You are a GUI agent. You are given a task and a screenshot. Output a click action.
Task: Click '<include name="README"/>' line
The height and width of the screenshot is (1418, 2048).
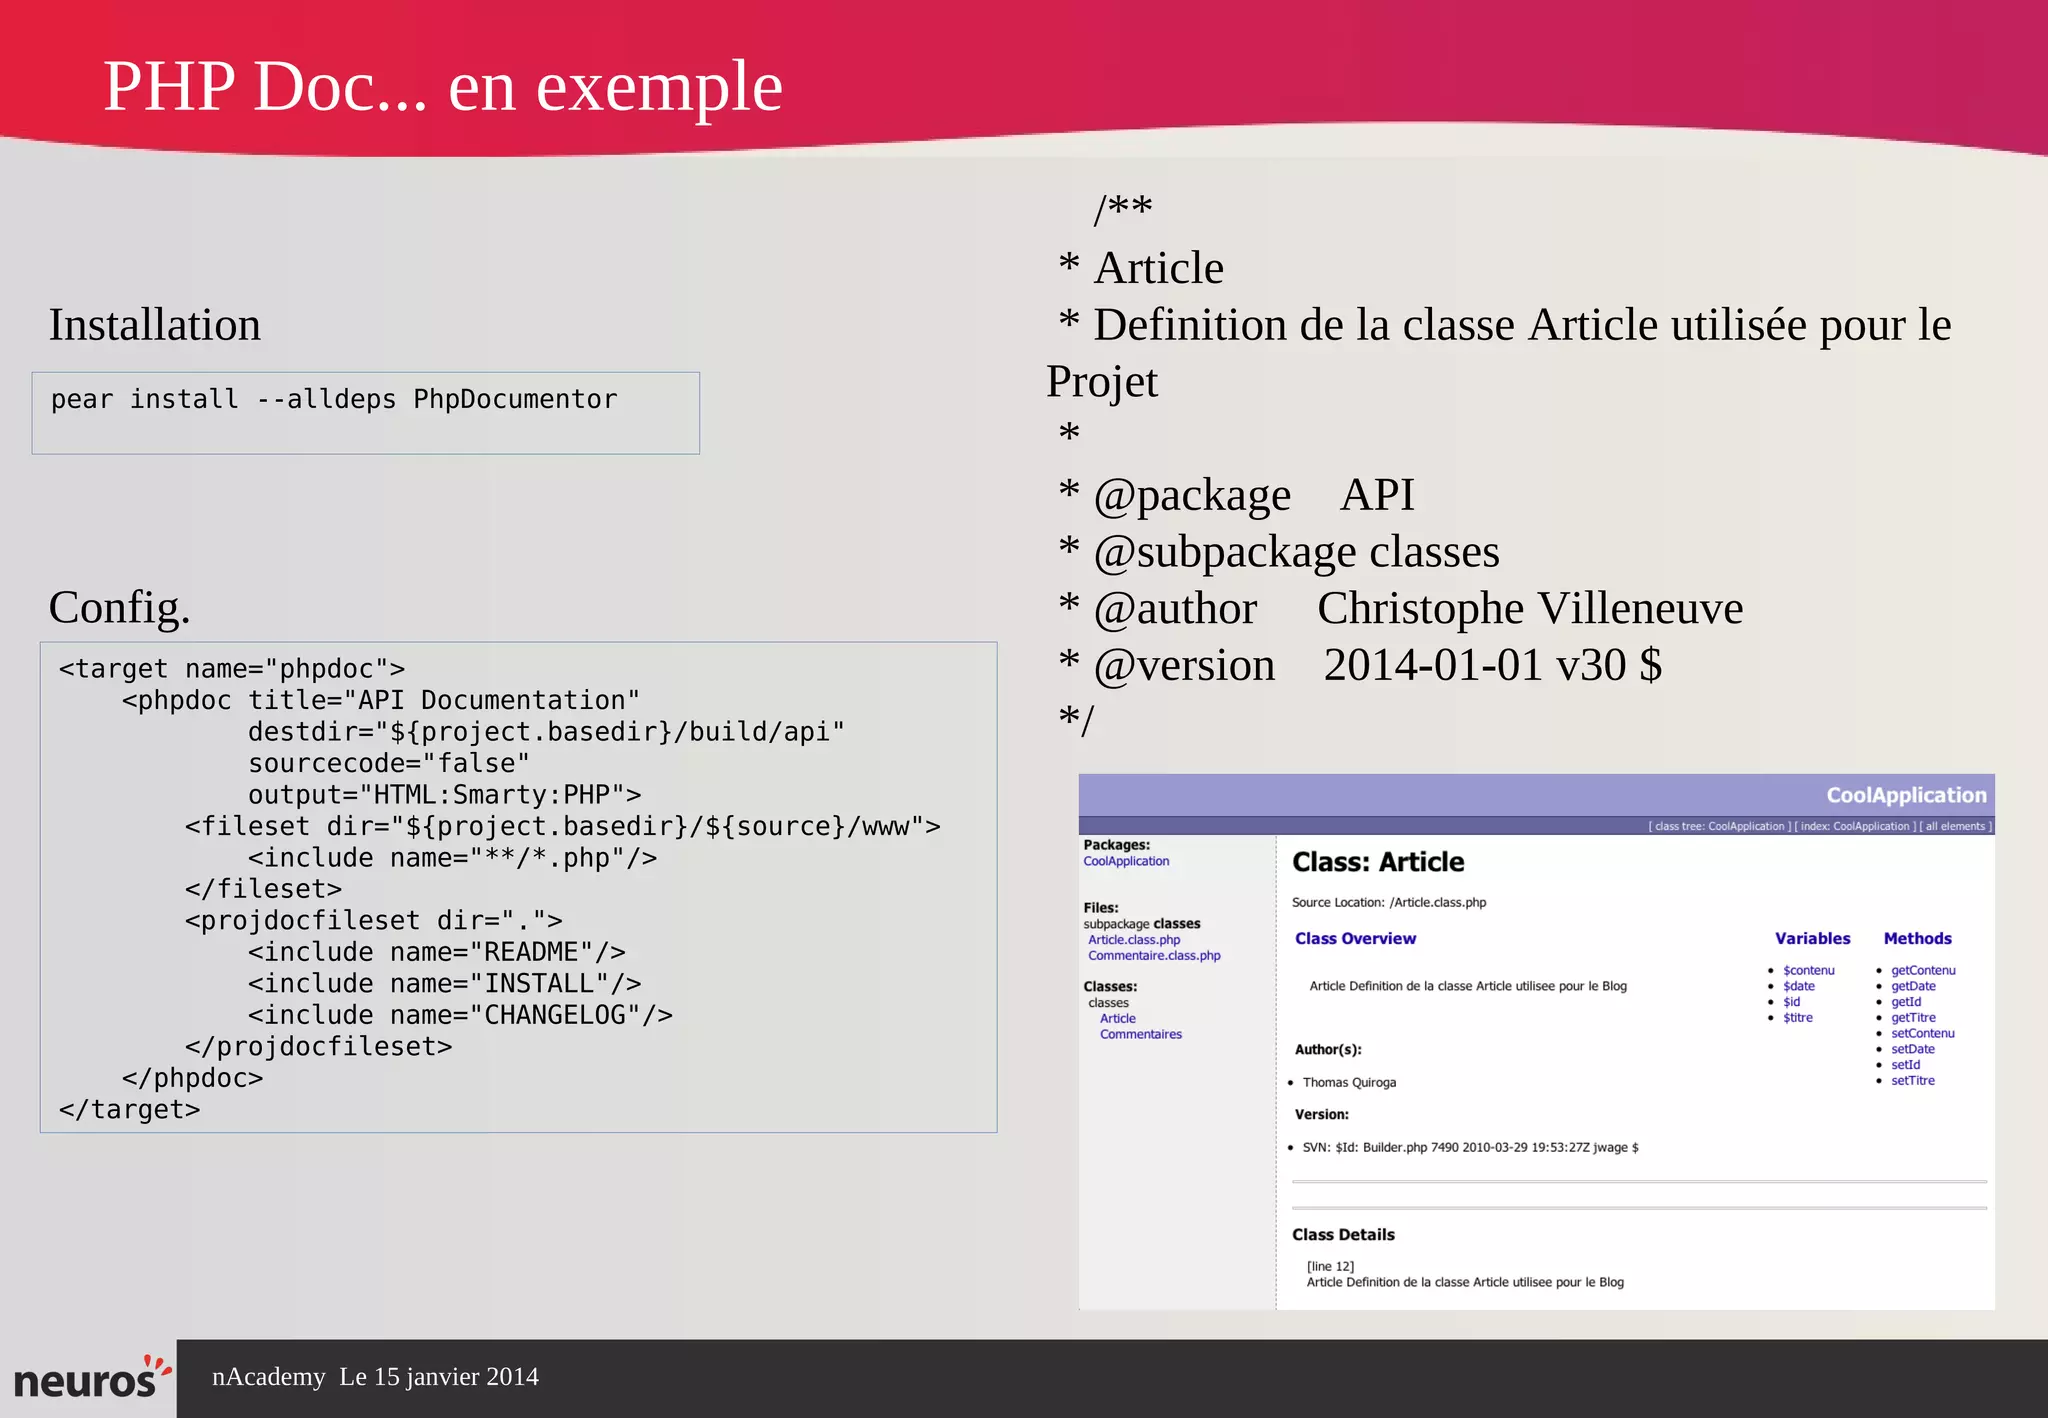pyautogui.click(x=437, y=952)
